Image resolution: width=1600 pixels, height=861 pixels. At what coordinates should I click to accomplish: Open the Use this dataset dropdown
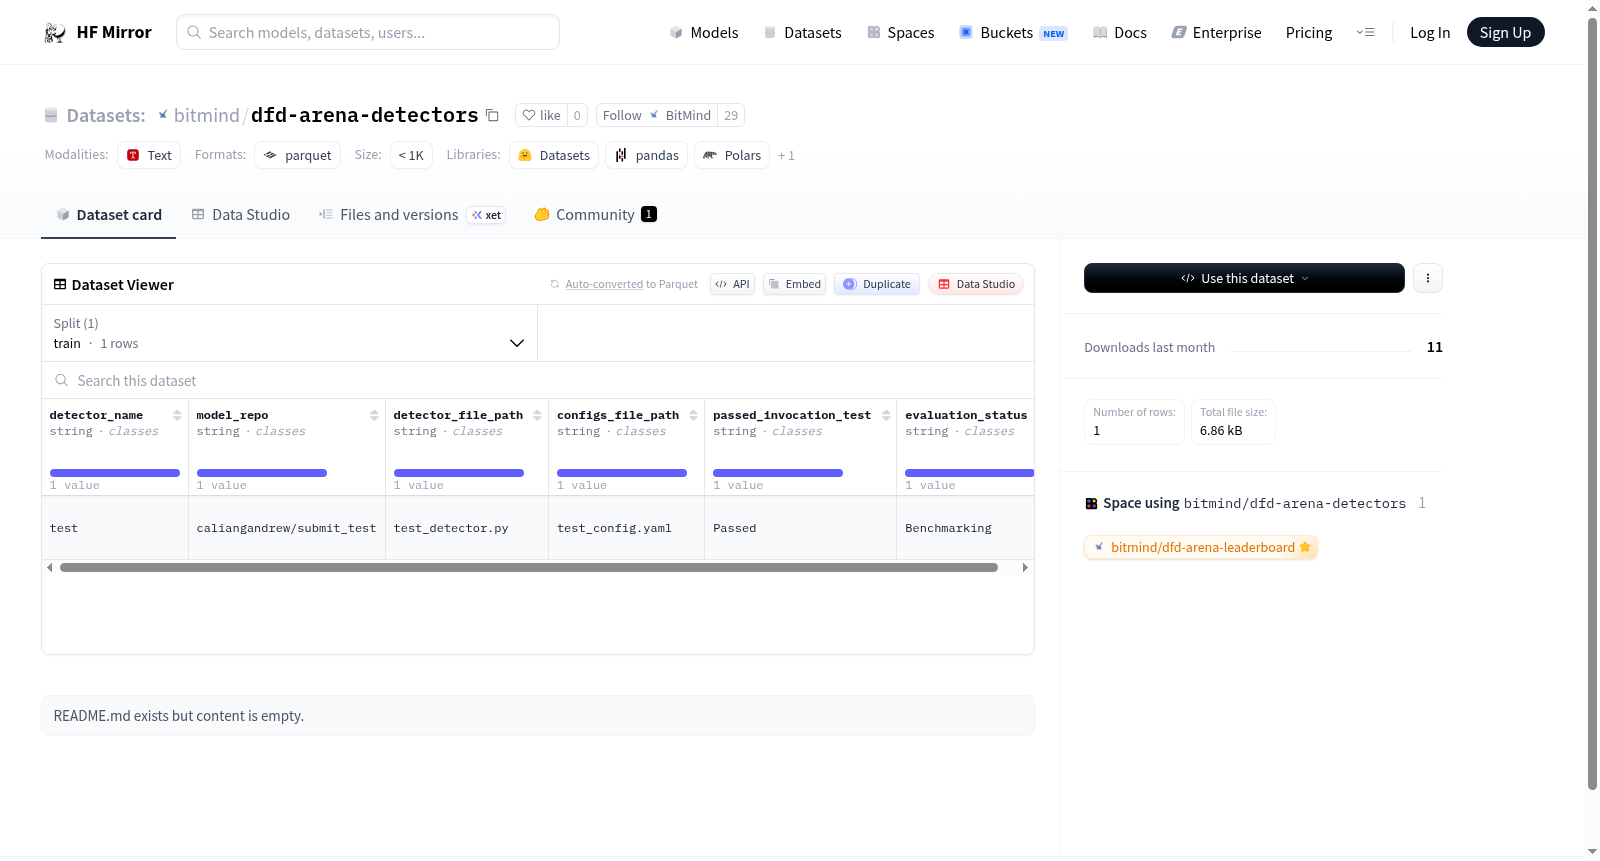coord(1244,278)
